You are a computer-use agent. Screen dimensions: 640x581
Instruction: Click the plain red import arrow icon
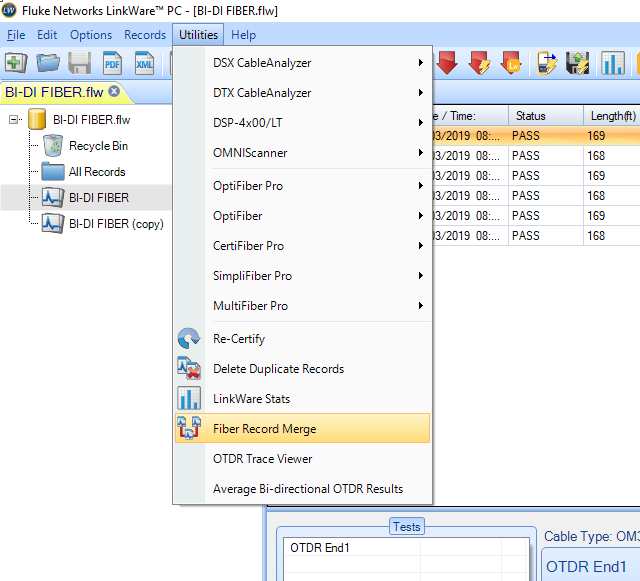click(447, 63)
